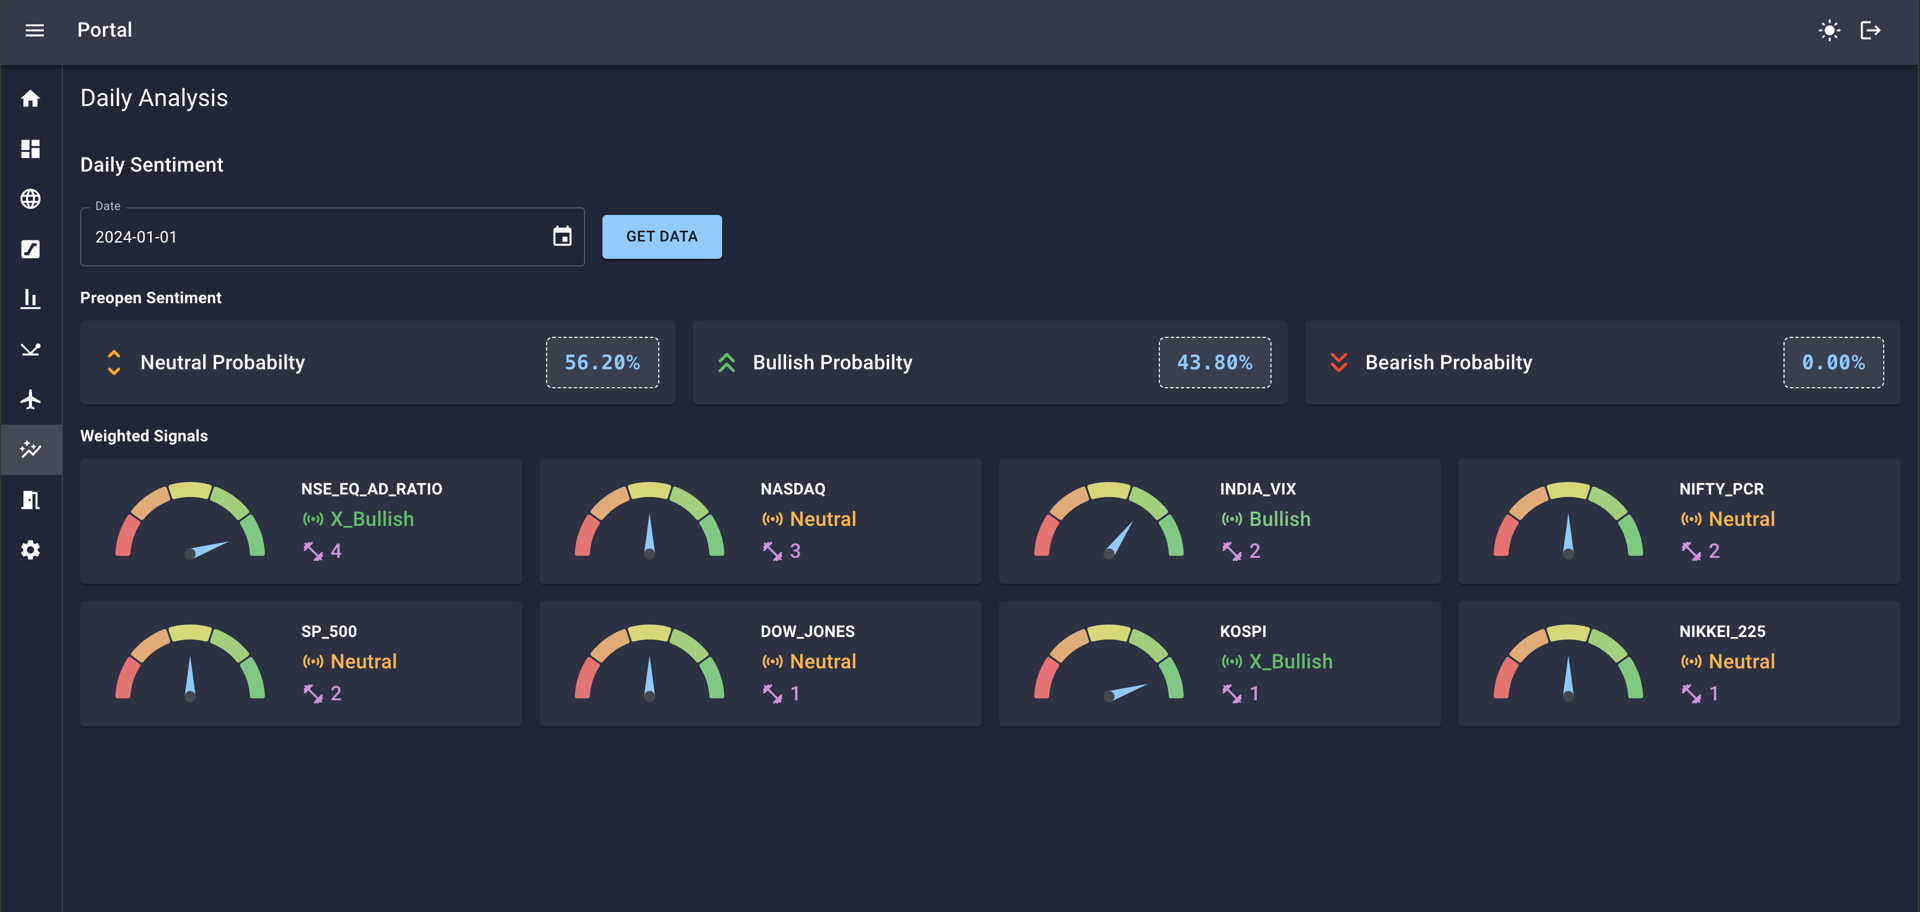This screenshot has height=912, width=1920.
Task: Open the hamburger navigation menu
Action: tap(34, 30)
